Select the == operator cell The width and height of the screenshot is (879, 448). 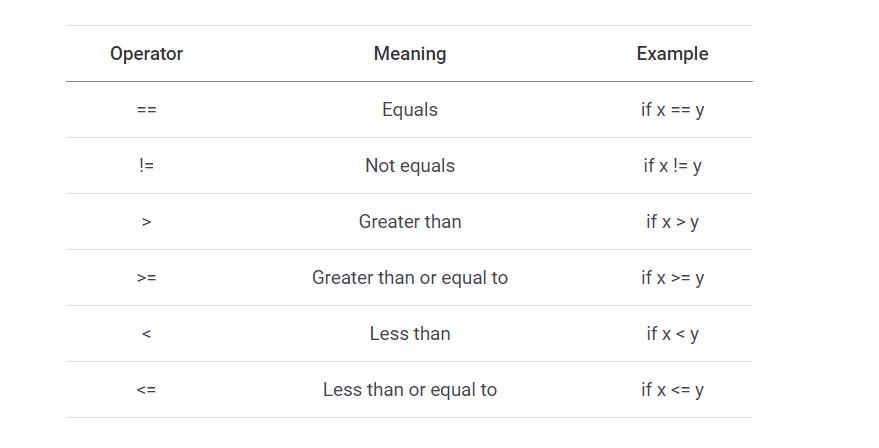[146, 110]
